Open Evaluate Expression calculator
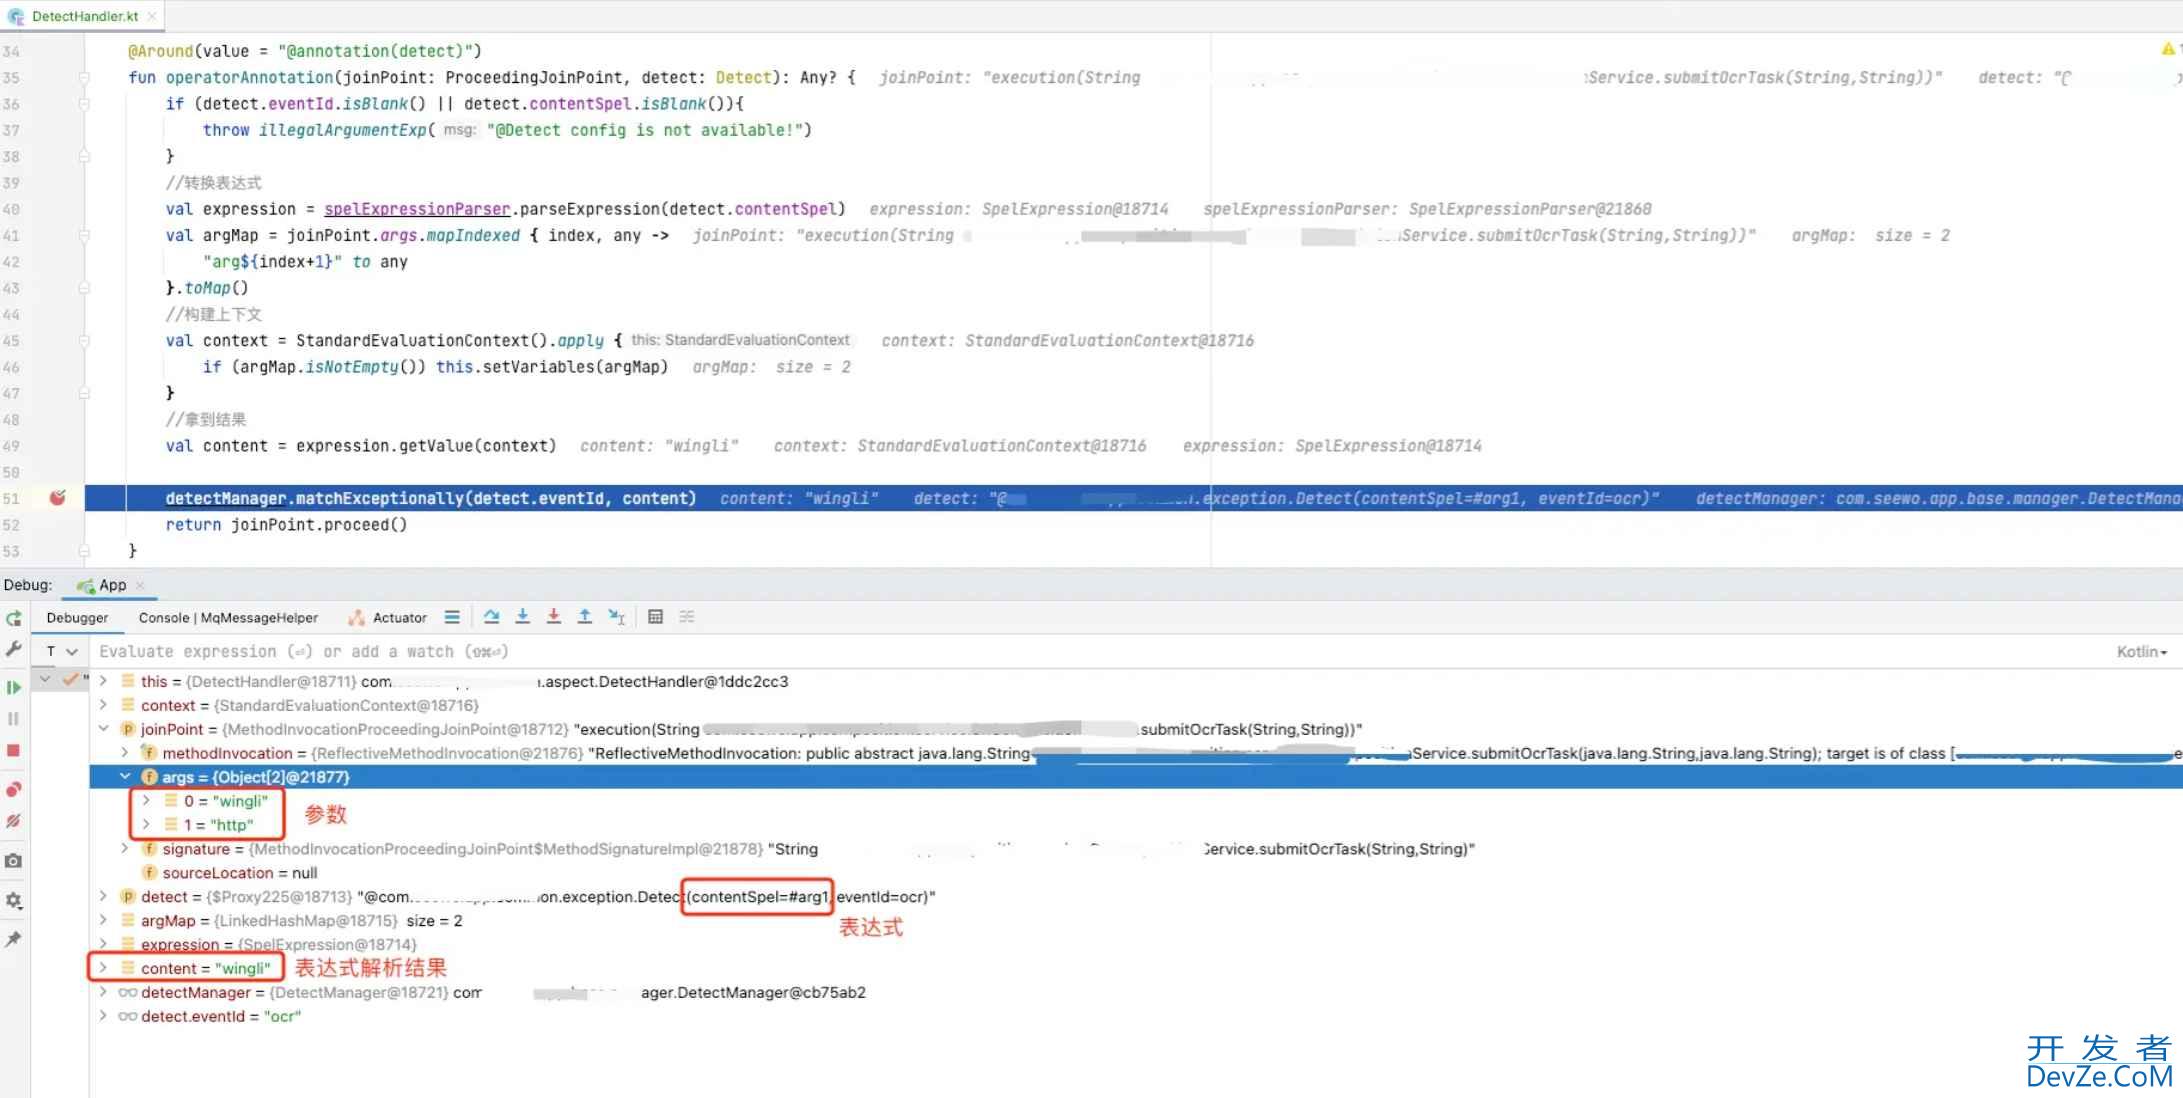Screen dimensions: 2183x1098 [655, 617]
